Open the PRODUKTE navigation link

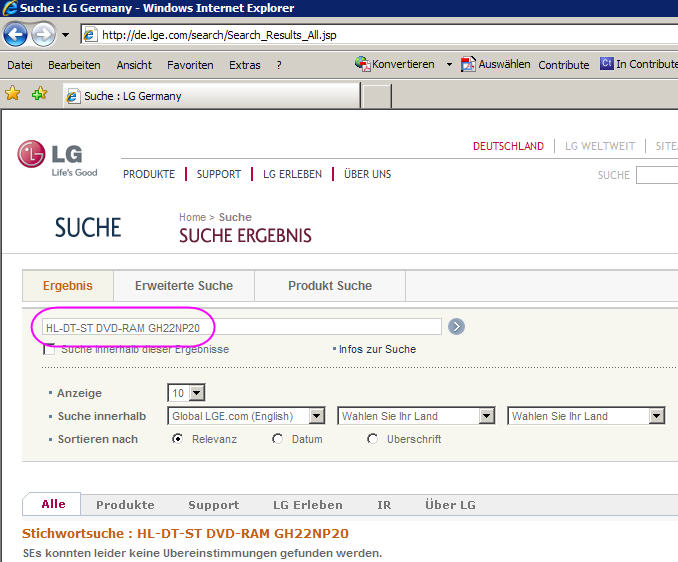pyautogui.click(x=149, y=174)
